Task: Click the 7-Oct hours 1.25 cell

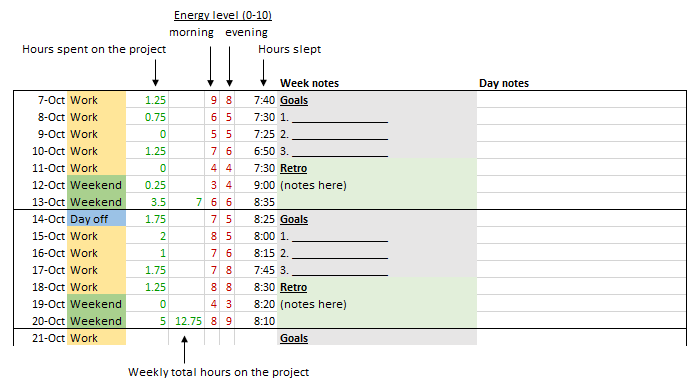Action: point(147,100)
